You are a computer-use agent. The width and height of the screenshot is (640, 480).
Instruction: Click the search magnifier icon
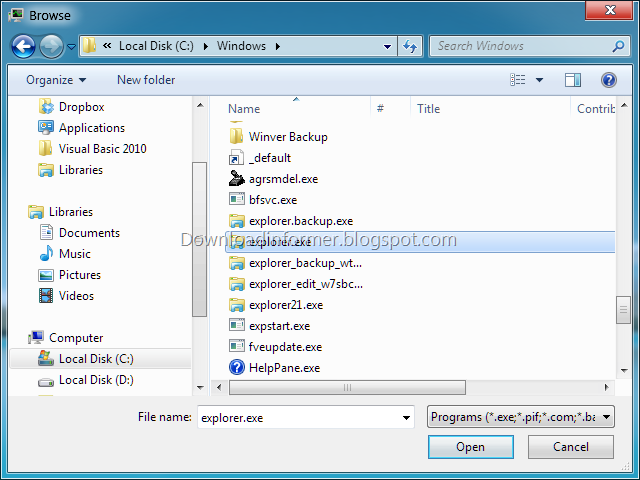[619, 46]
